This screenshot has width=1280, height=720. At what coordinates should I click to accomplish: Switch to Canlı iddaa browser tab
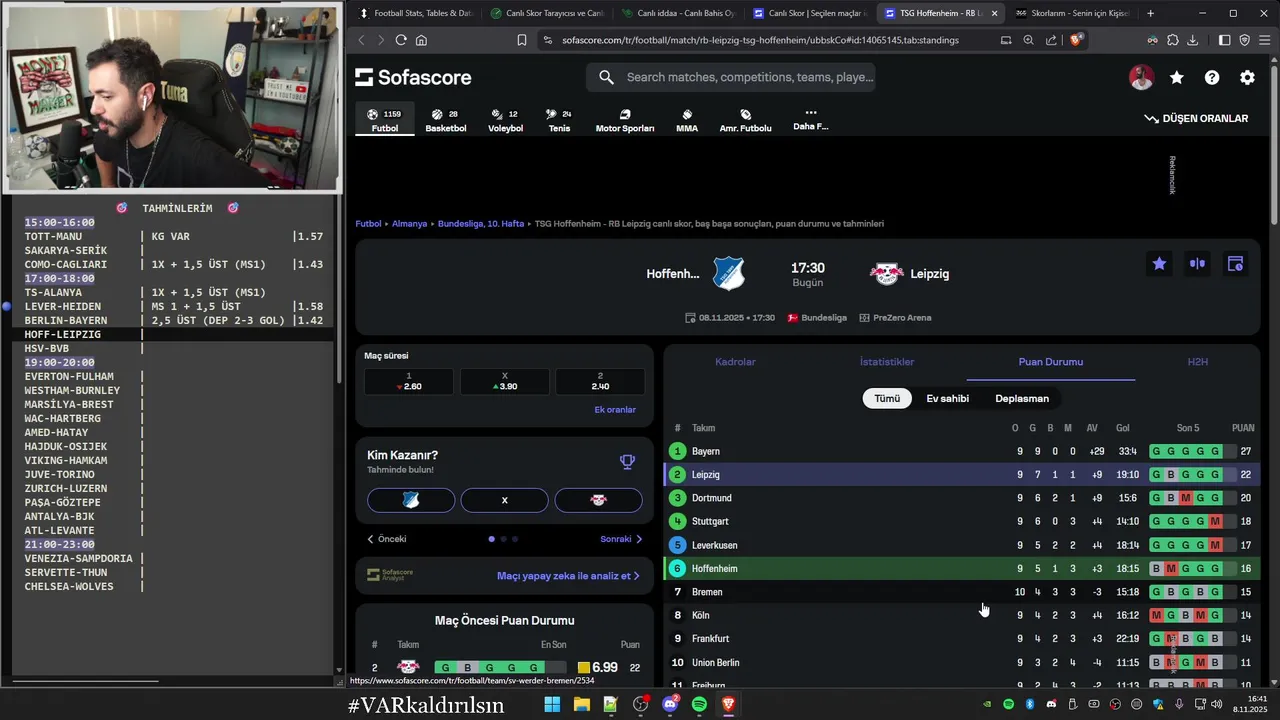(677, 13)
